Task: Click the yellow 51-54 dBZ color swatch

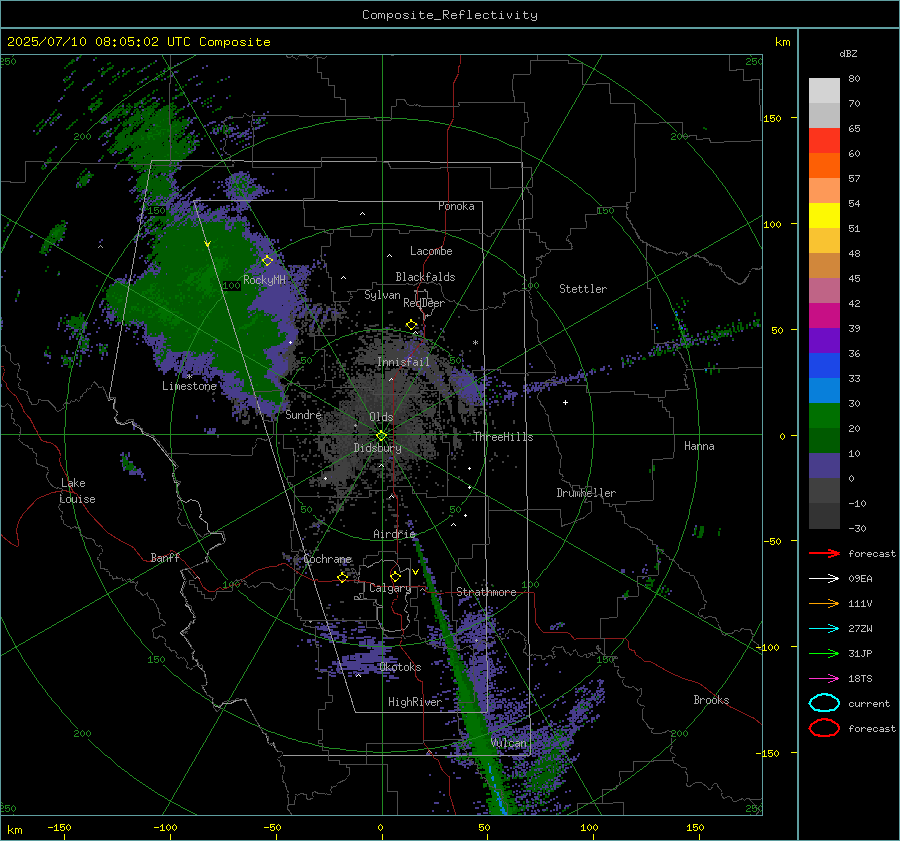Action: click(x=824, y=215)
